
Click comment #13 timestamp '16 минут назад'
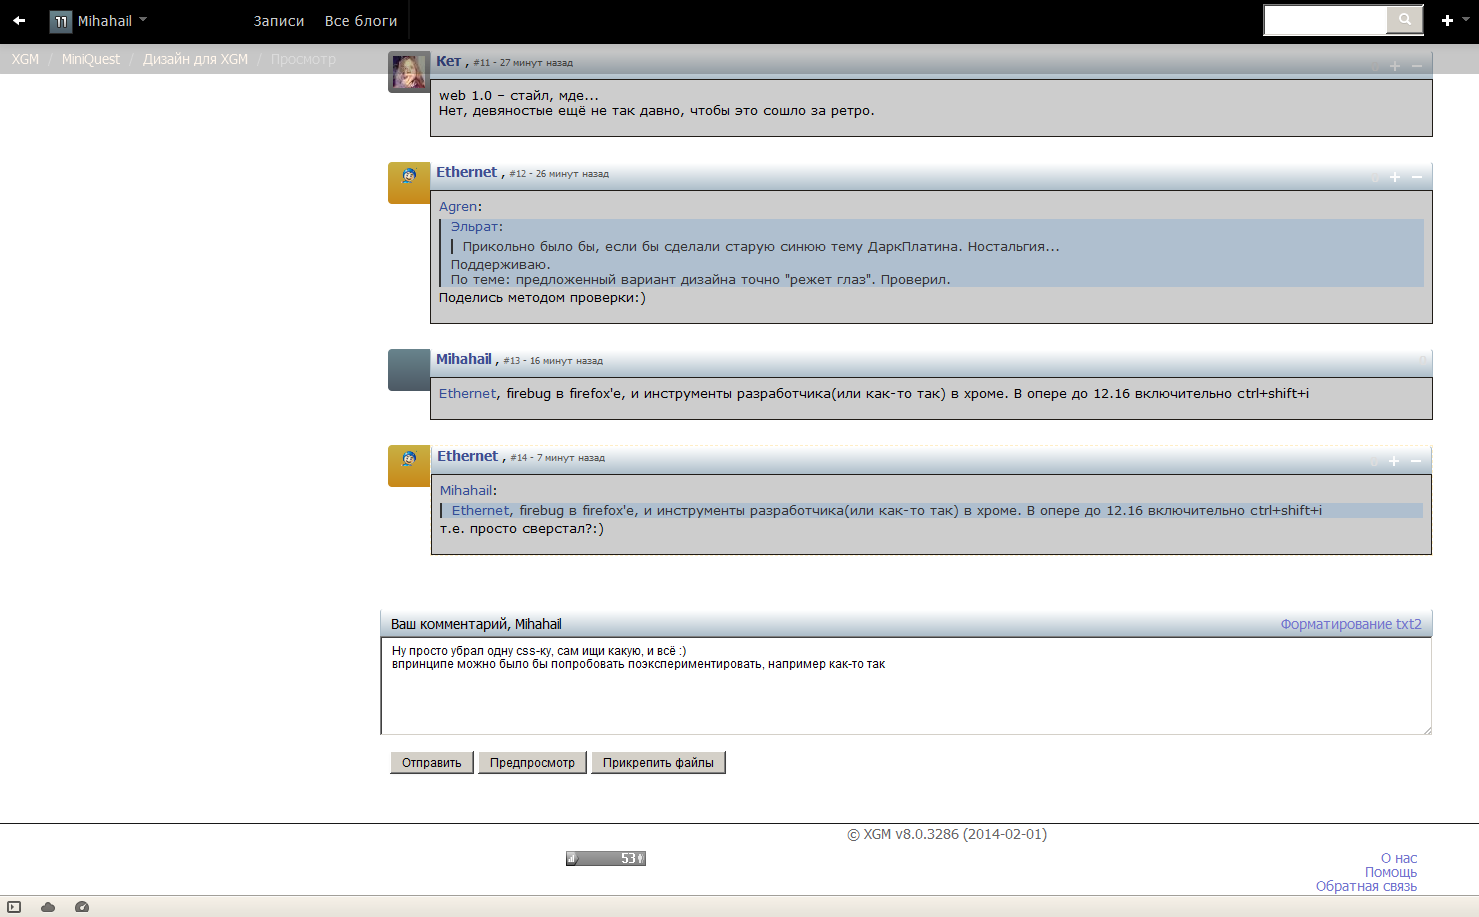(x=566, y=361)
